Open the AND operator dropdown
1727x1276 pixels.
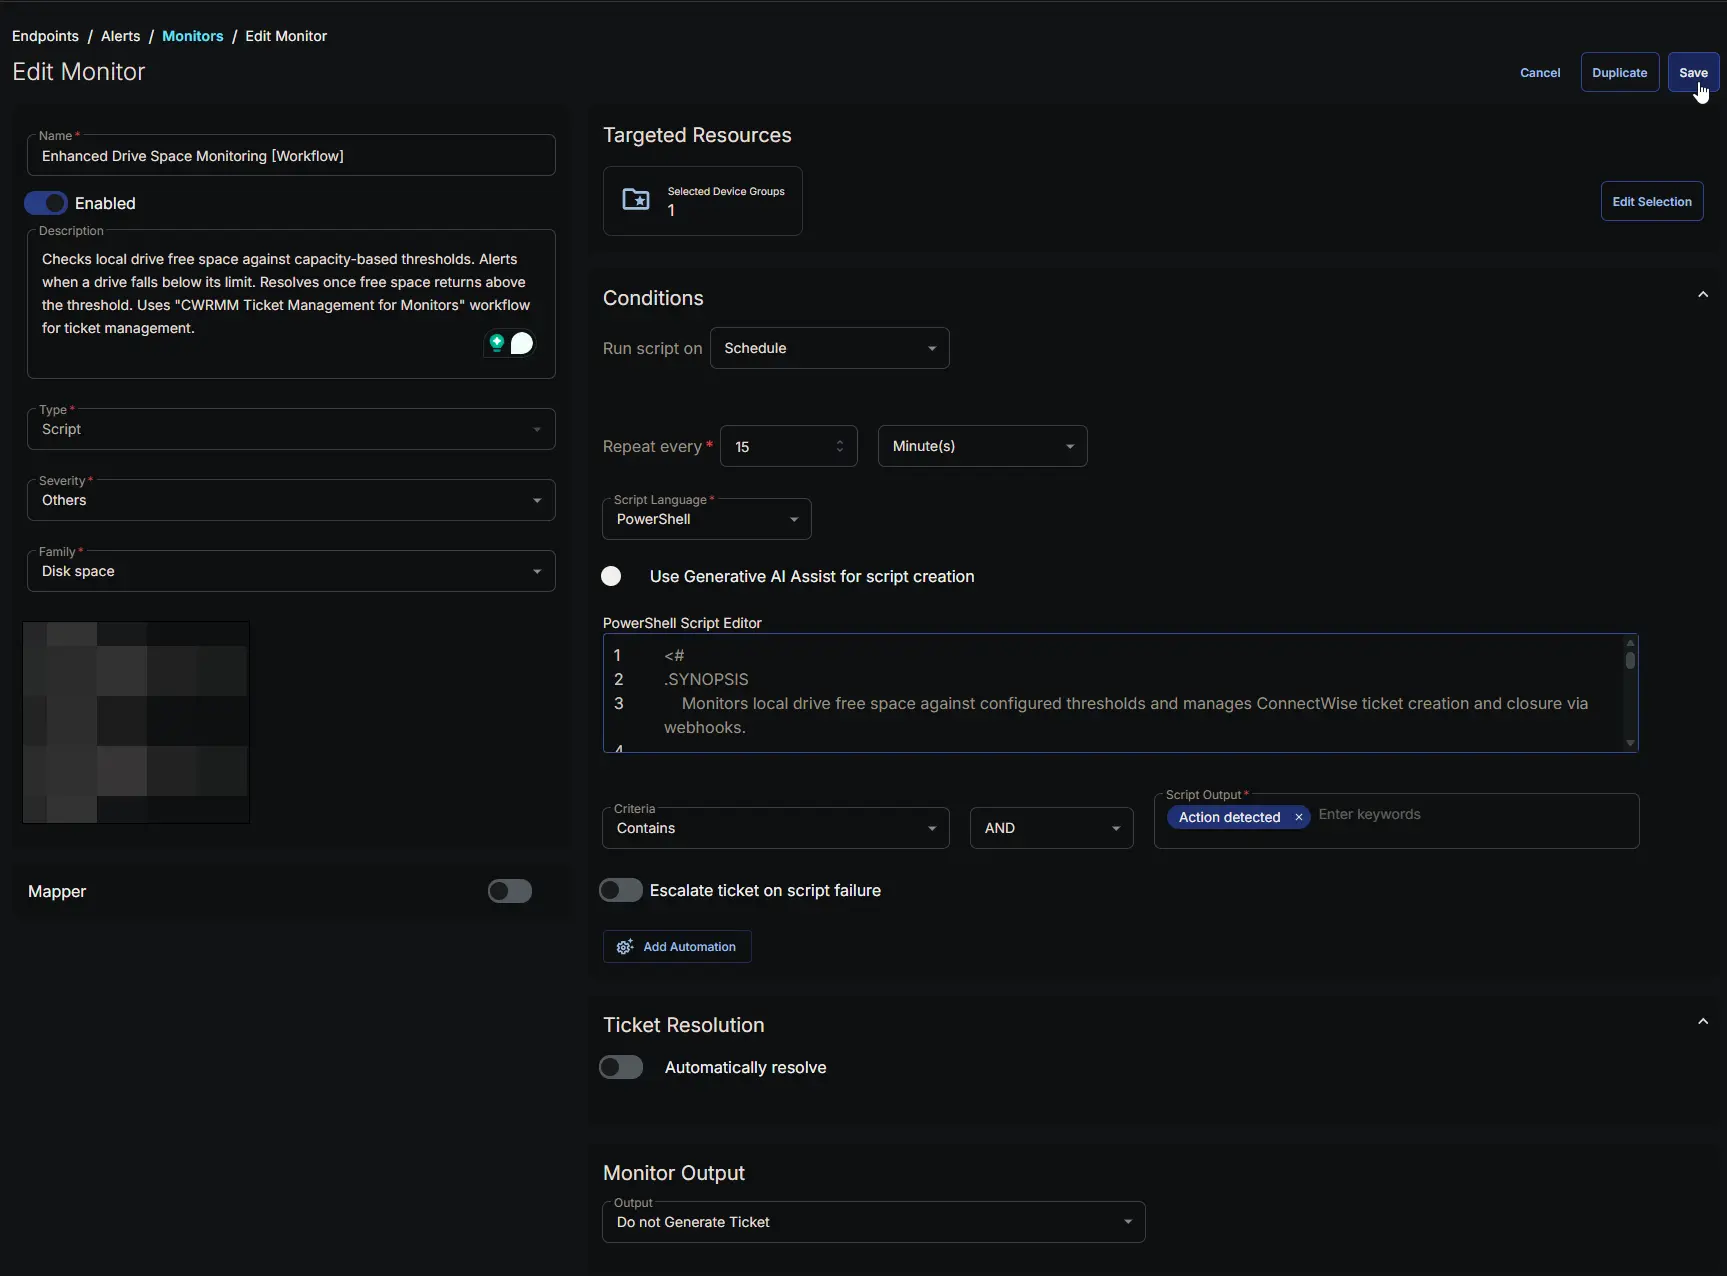point(1052,828)
